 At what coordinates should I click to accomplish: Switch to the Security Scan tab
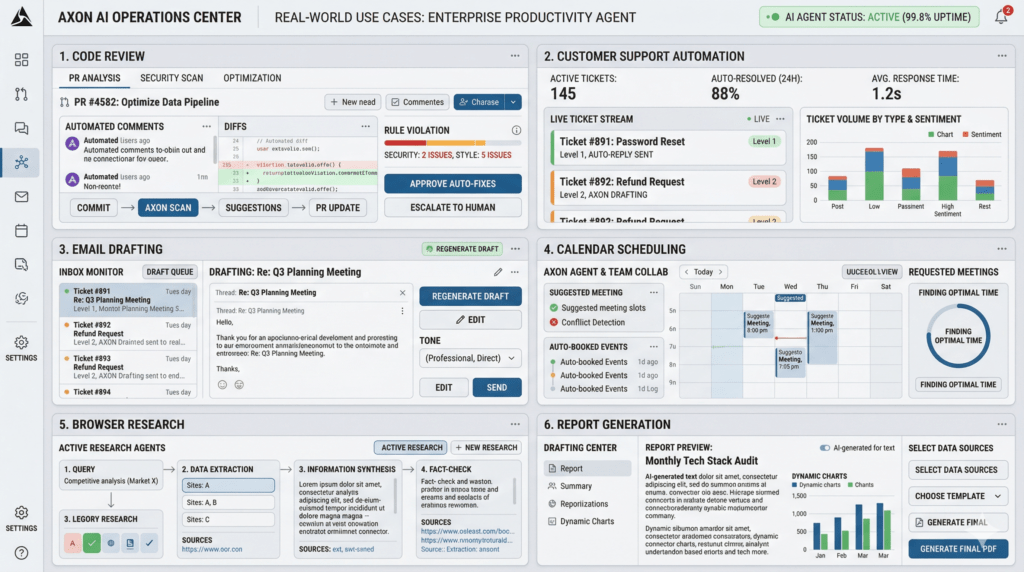[x=172, y=78]
